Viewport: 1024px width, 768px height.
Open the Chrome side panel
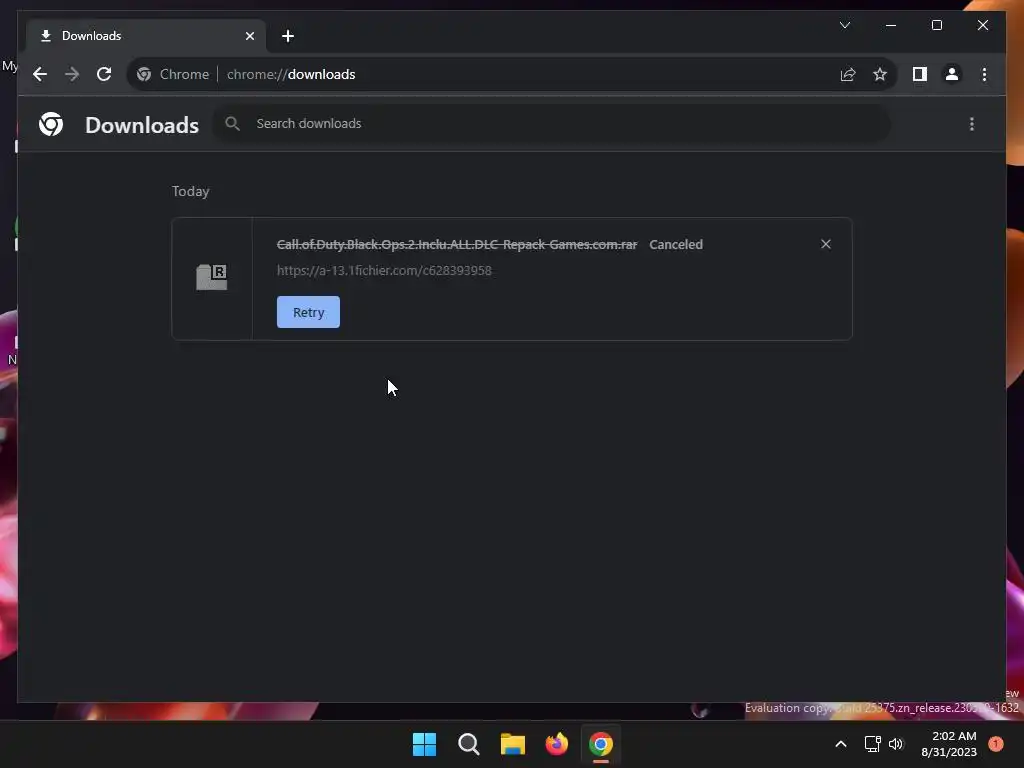point(920,74)
